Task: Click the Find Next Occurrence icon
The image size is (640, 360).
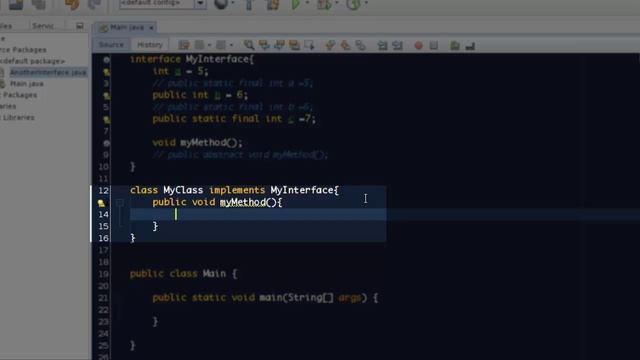Action: 279,45
